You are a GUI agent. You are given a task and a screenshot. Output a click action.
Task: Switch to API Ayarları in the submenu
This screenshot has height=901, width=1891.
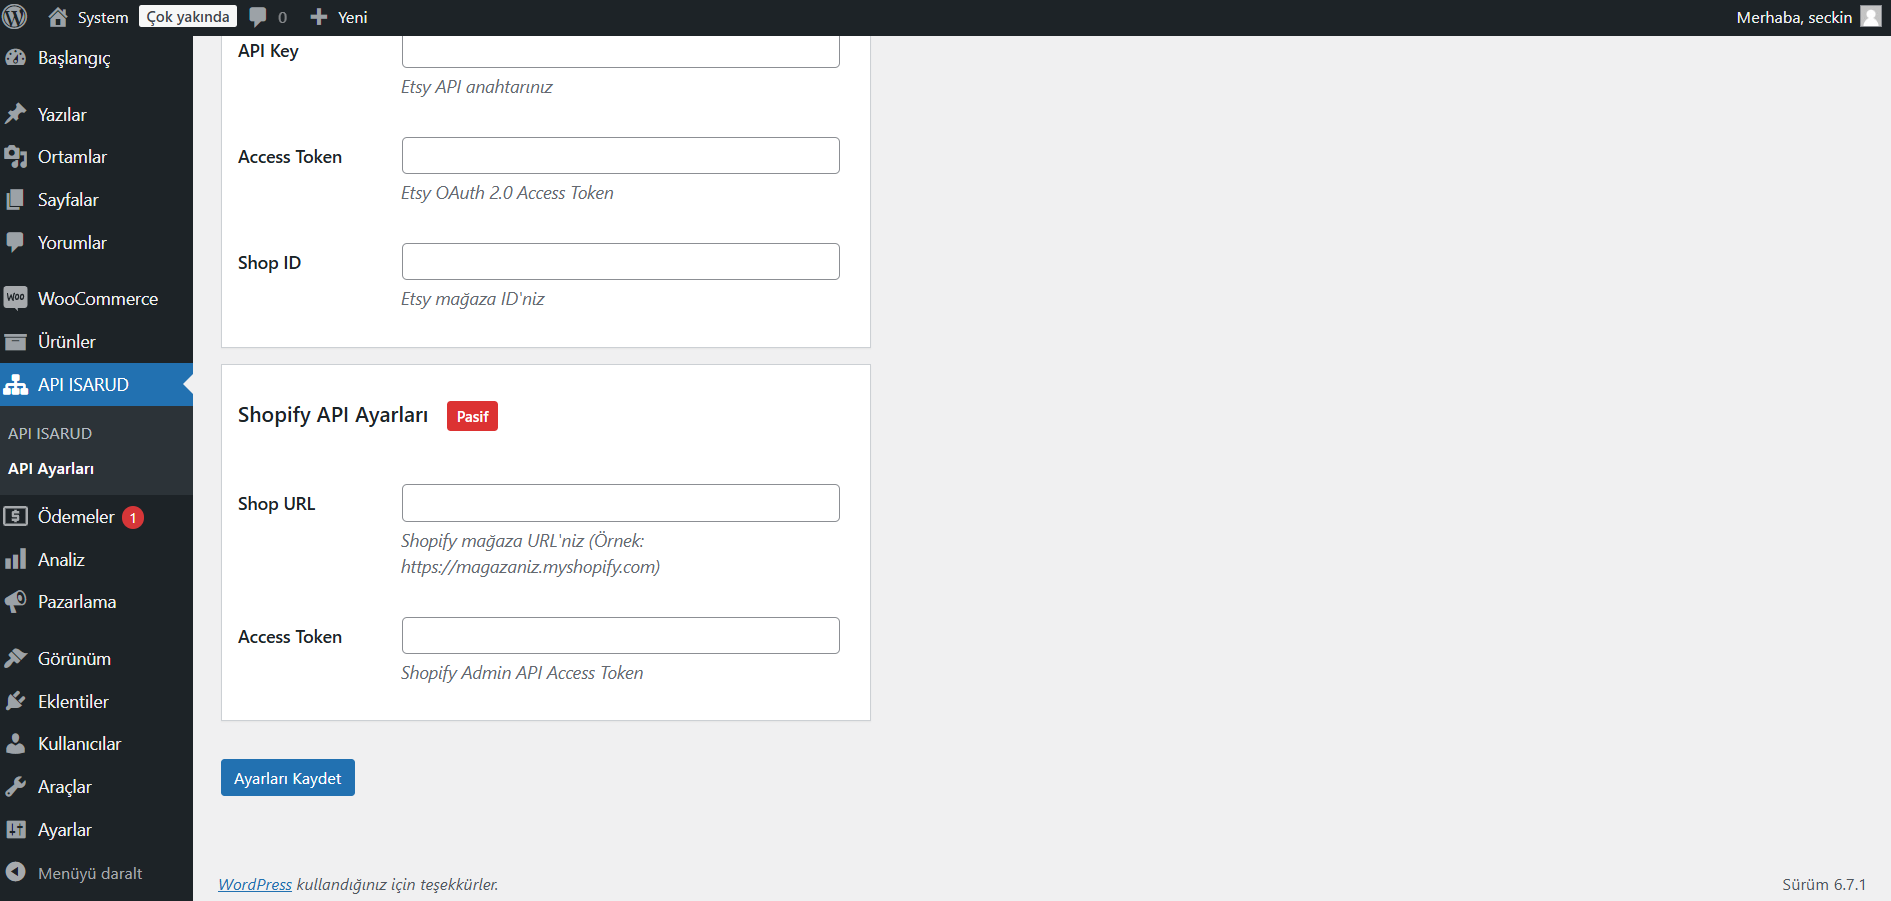(50, 468)
